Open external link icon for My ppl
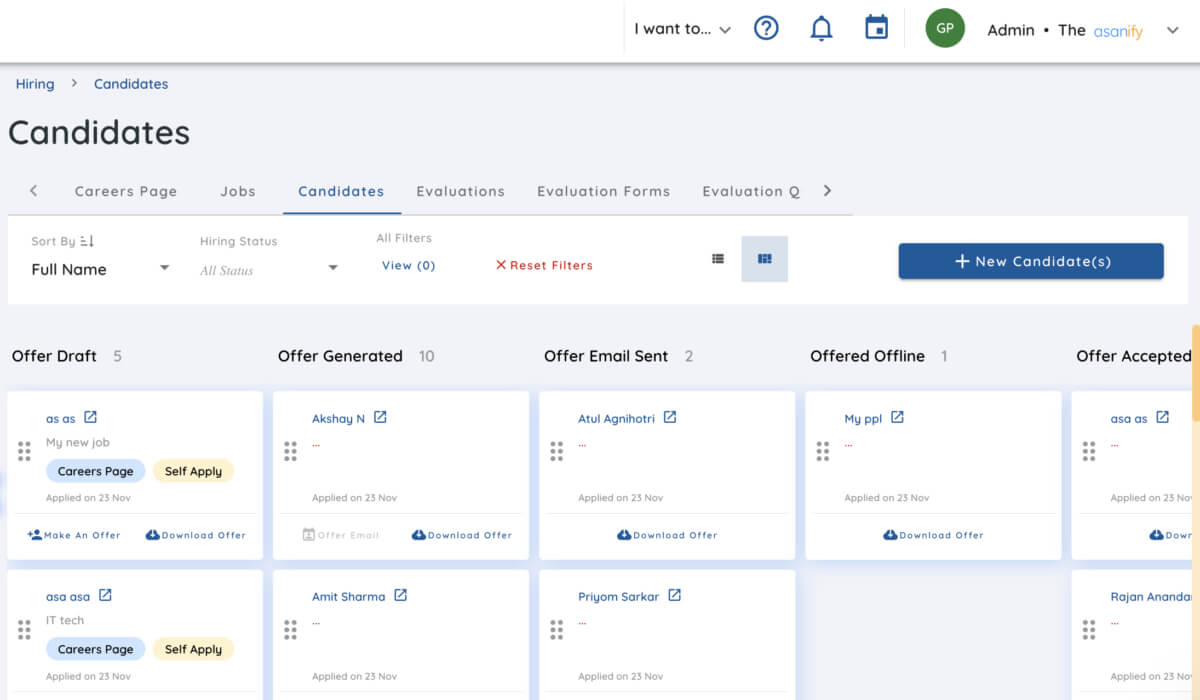Image resolution: width=1200 pixels, height=700 pixels. pos(897,417)
